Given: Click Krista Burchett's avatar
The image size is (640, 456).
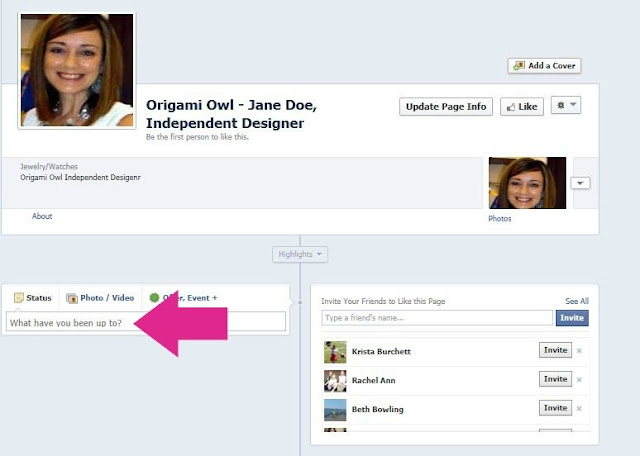Looking at the screenshot, I should coord(335,352).
